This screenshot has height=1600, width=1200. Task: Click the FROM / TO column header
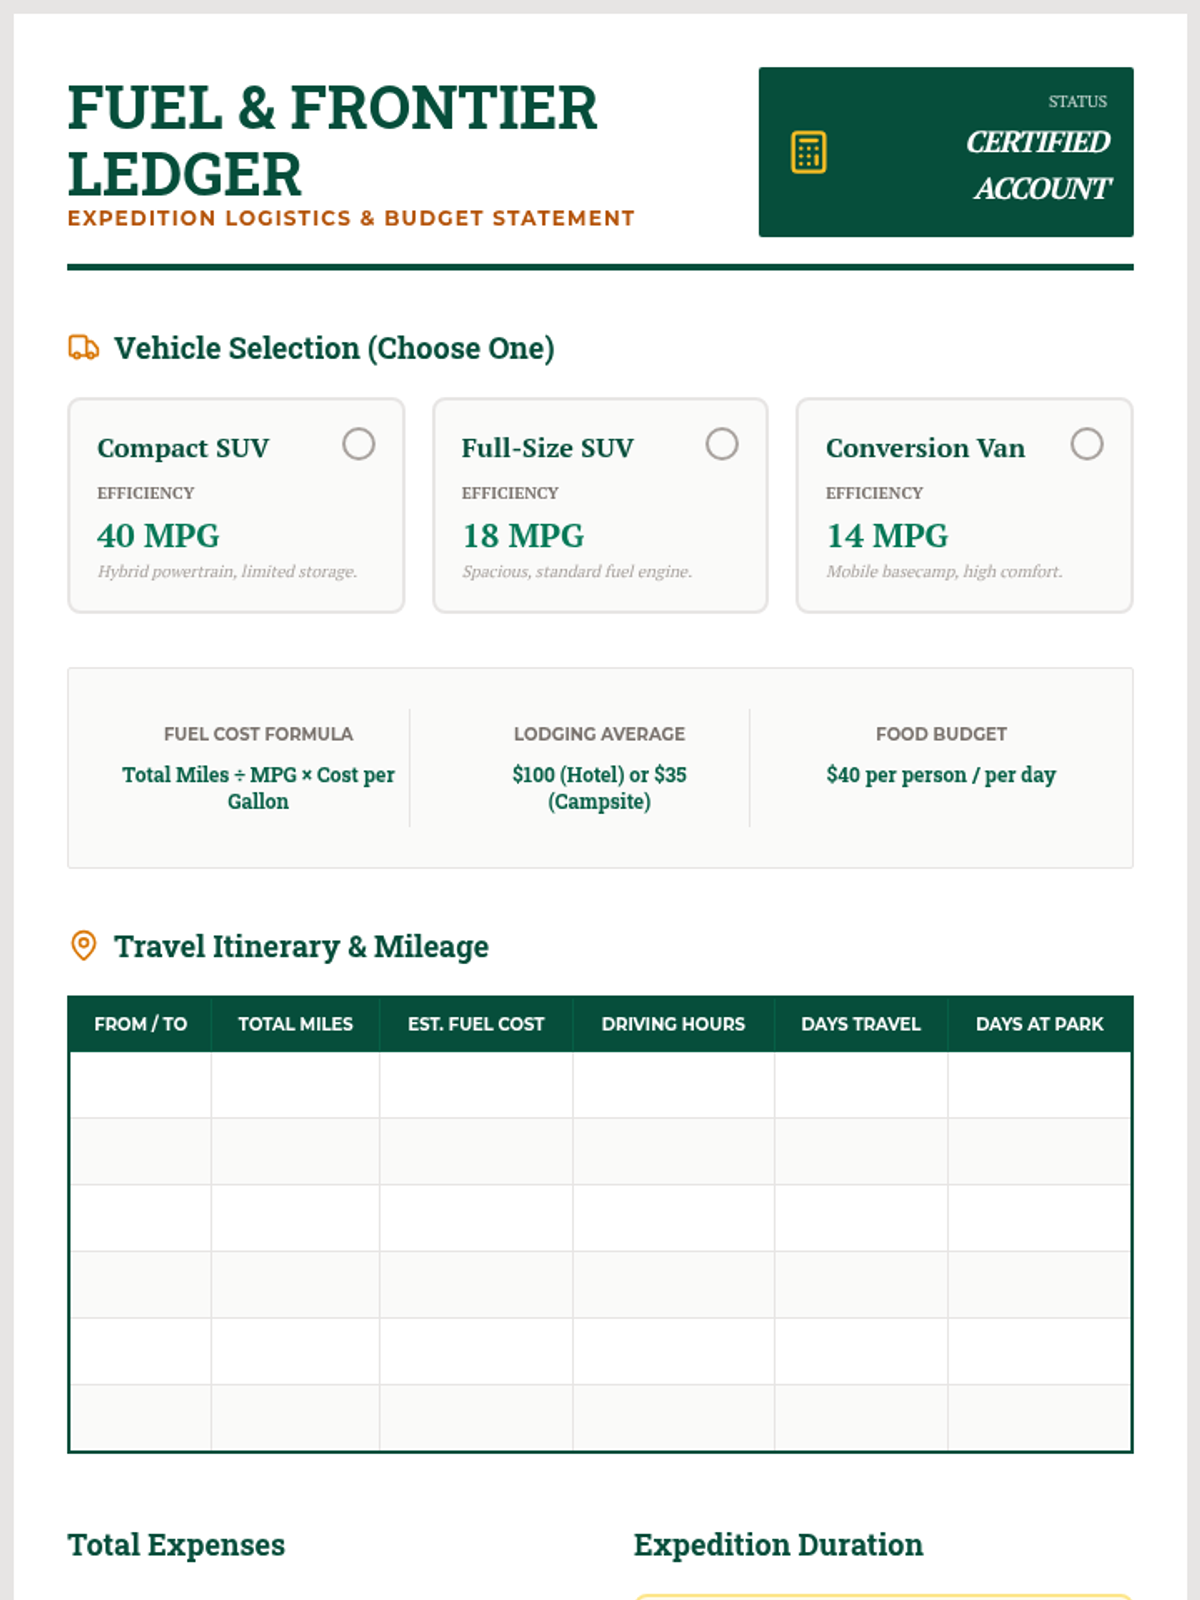click(140, 1024)
